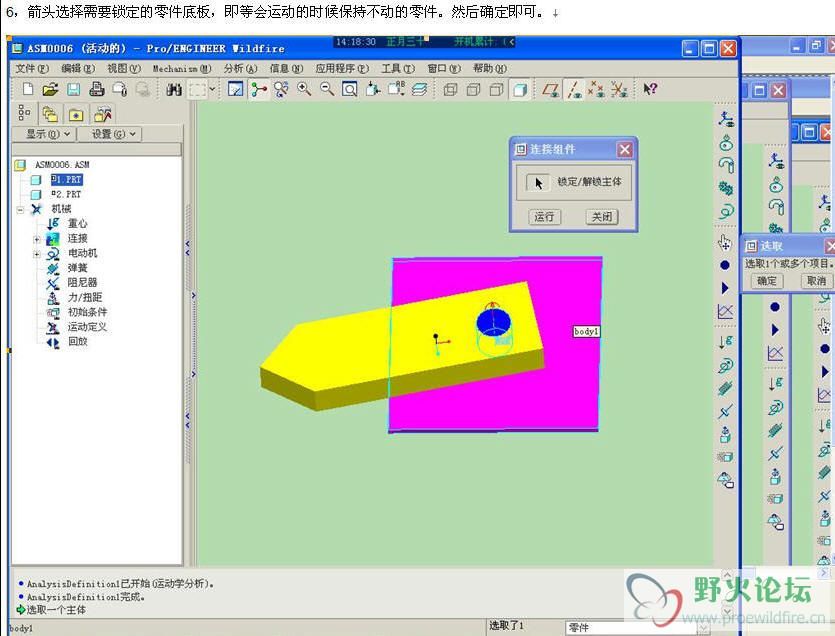Switch to shaded display mode
The width and height of the screenshot is (835, 636).
coord(520,89)
